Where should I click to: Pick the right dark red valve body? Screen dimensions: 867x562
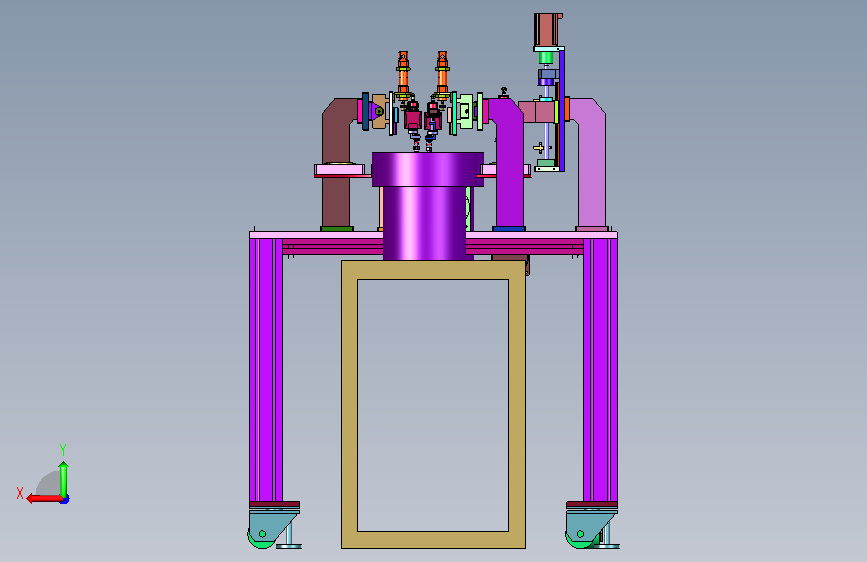click(x=433, y=119)
